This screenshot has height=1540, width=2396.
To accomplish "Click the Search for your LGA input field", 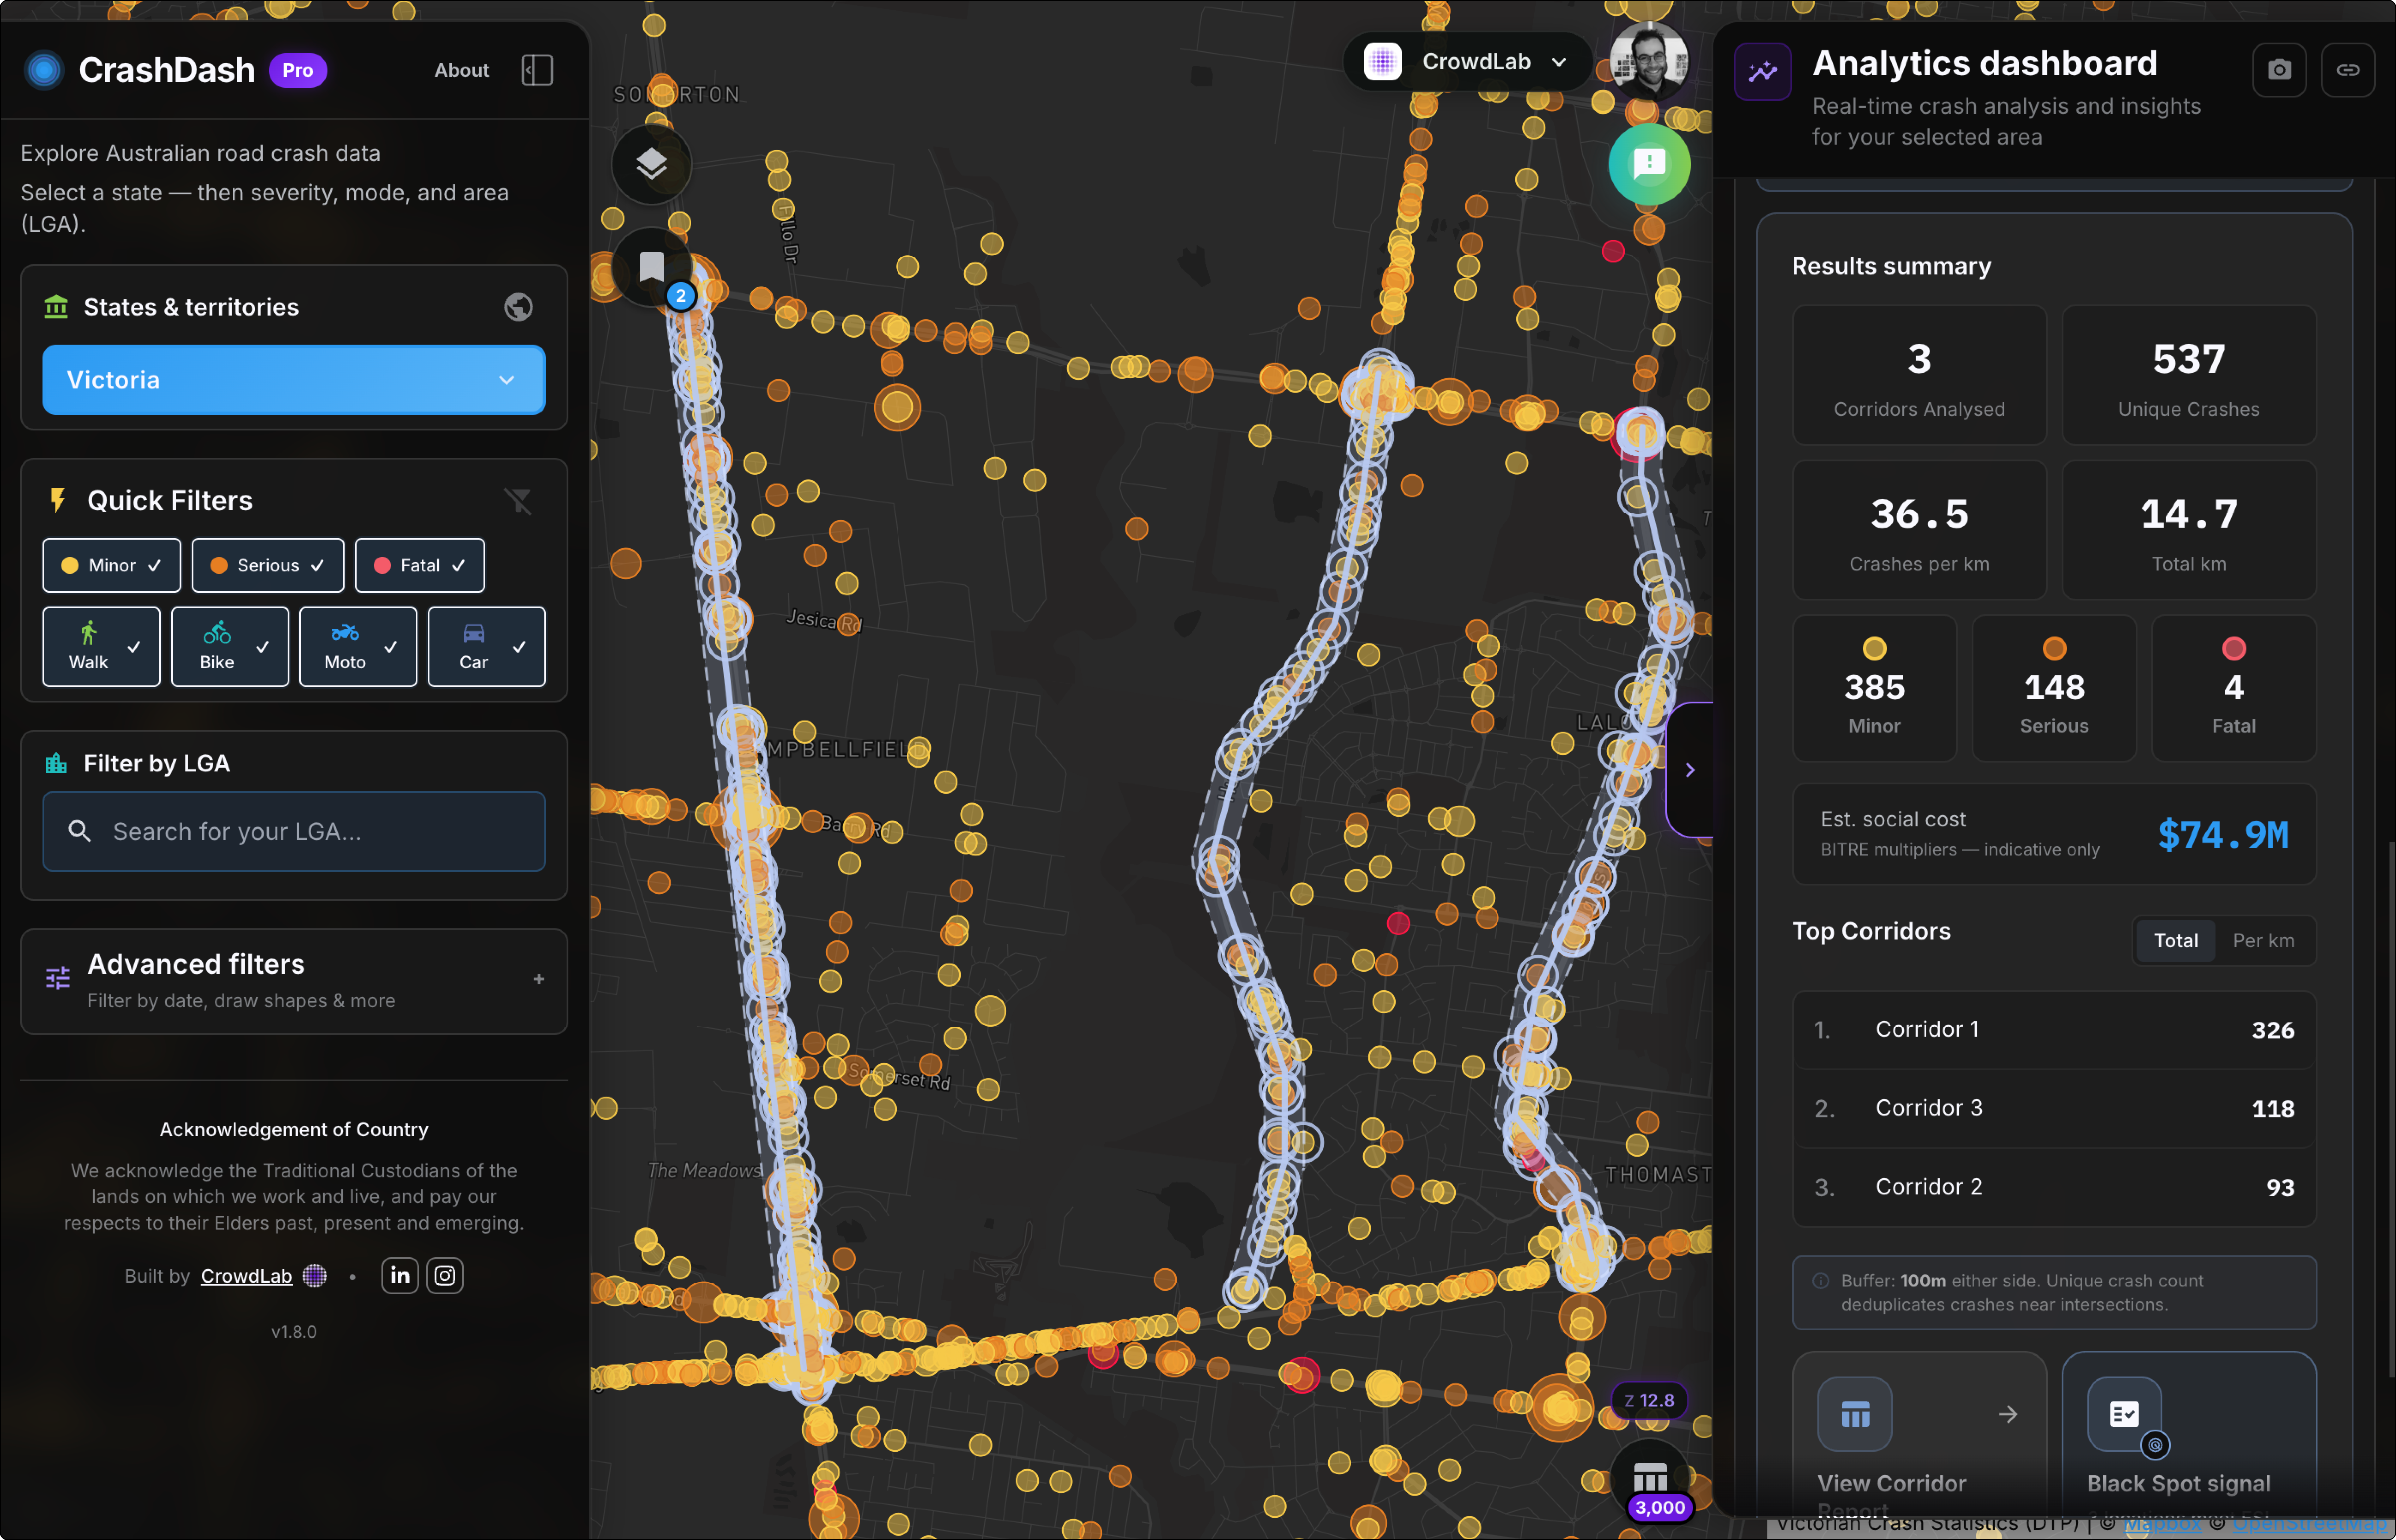I will point(294,831).
